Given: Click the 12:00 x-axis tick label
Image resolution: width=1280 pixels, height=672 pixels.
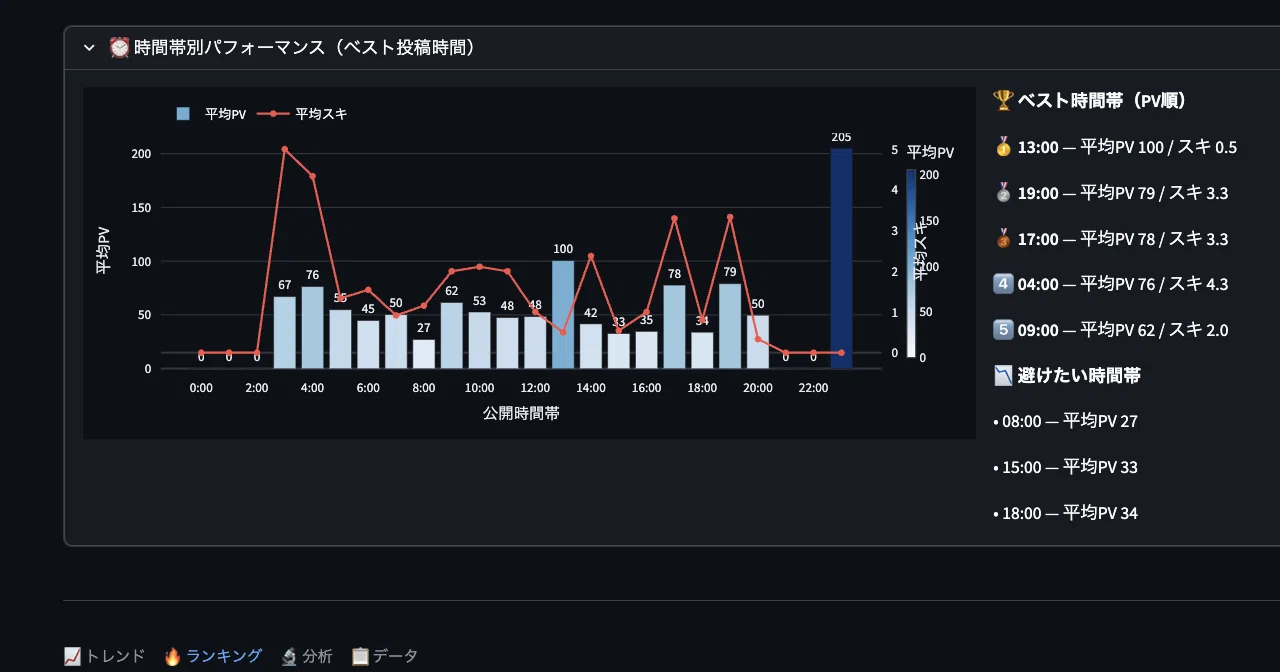Looking at the screenshot, I should click(535, 388).
